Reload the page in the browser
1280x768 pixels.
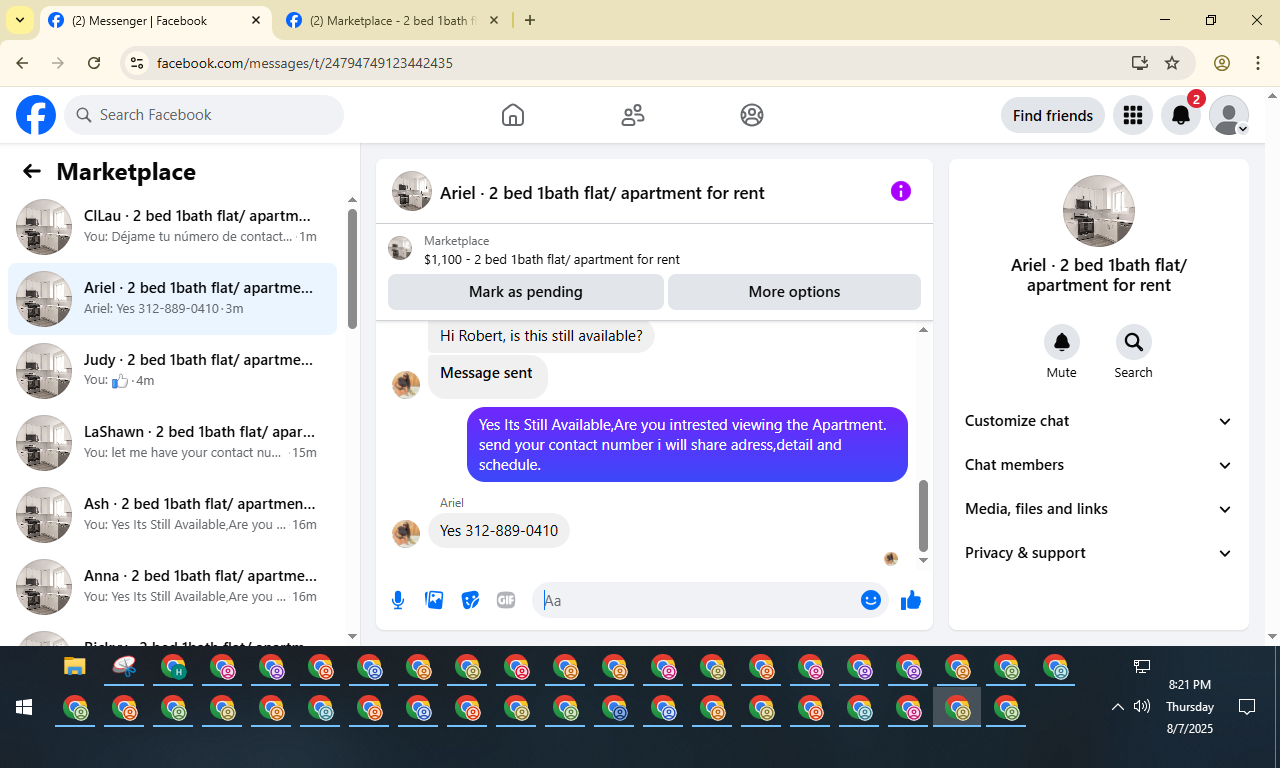(94, 63)
